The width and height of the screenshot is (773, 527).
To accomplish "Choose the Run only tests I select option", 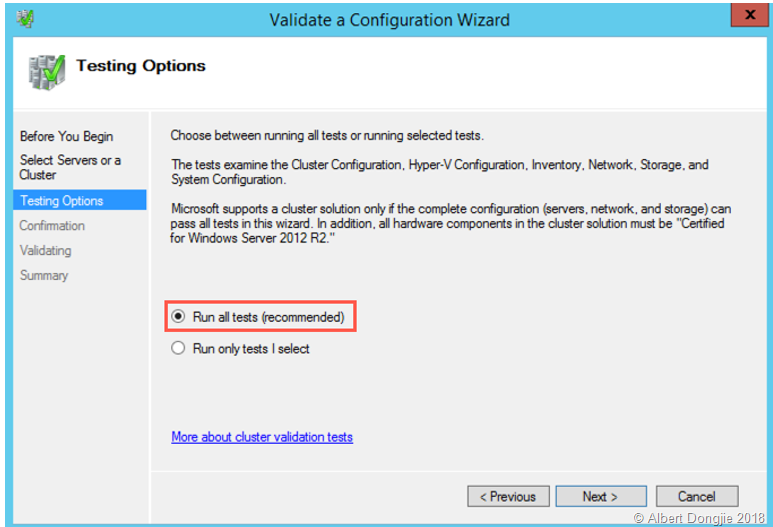I will click(179, 349).
